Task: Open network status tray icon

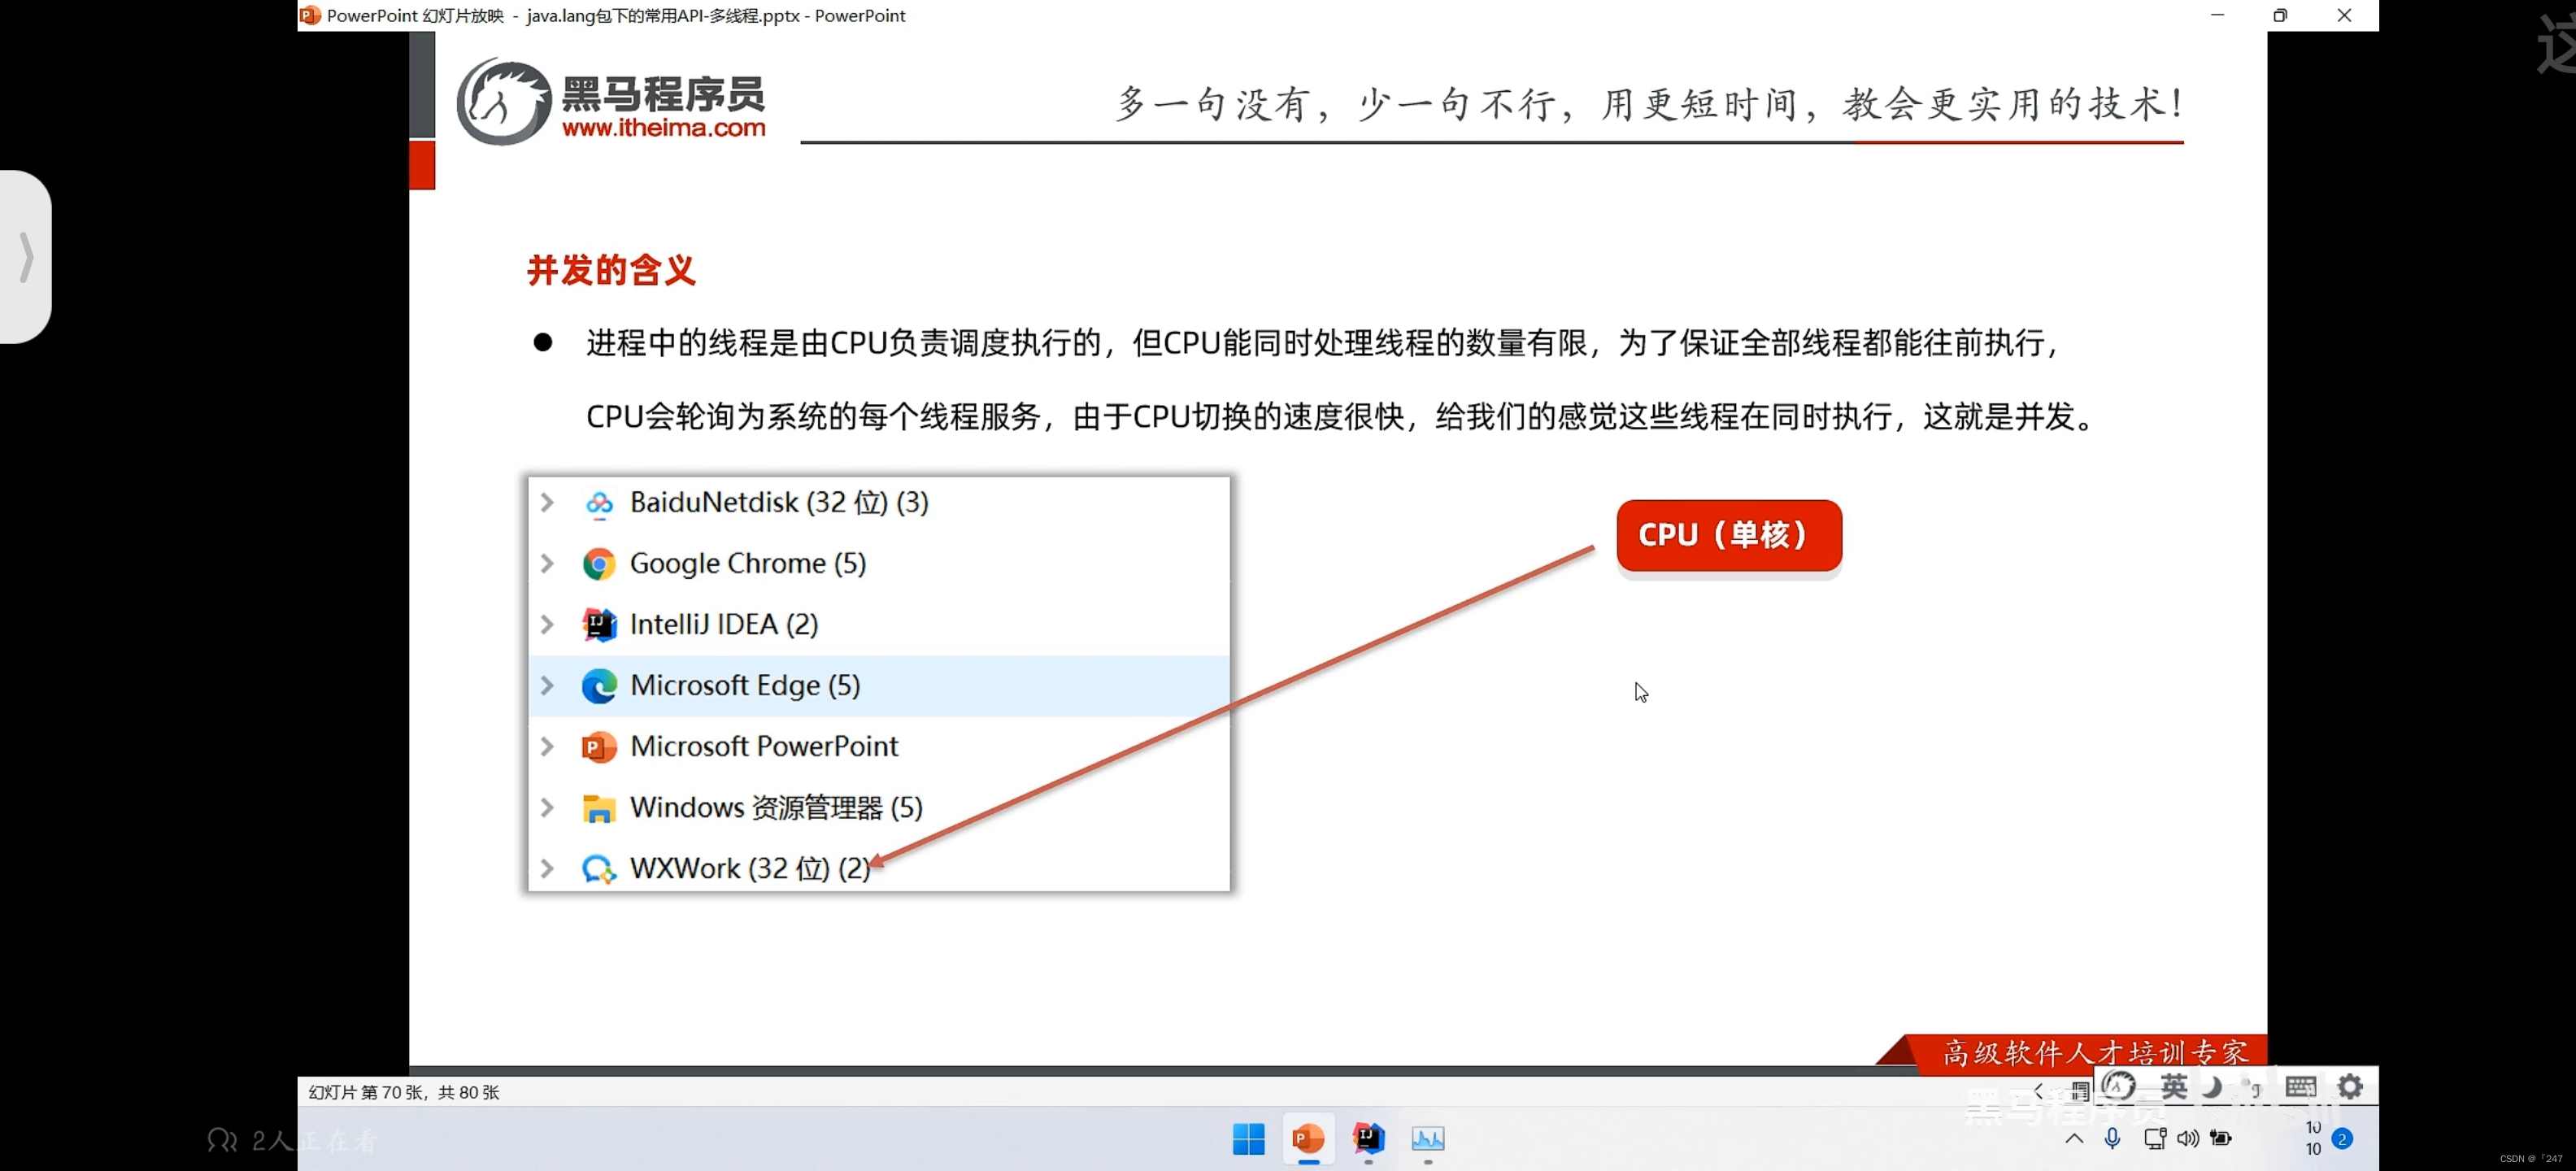Action: (2155, 1138)
